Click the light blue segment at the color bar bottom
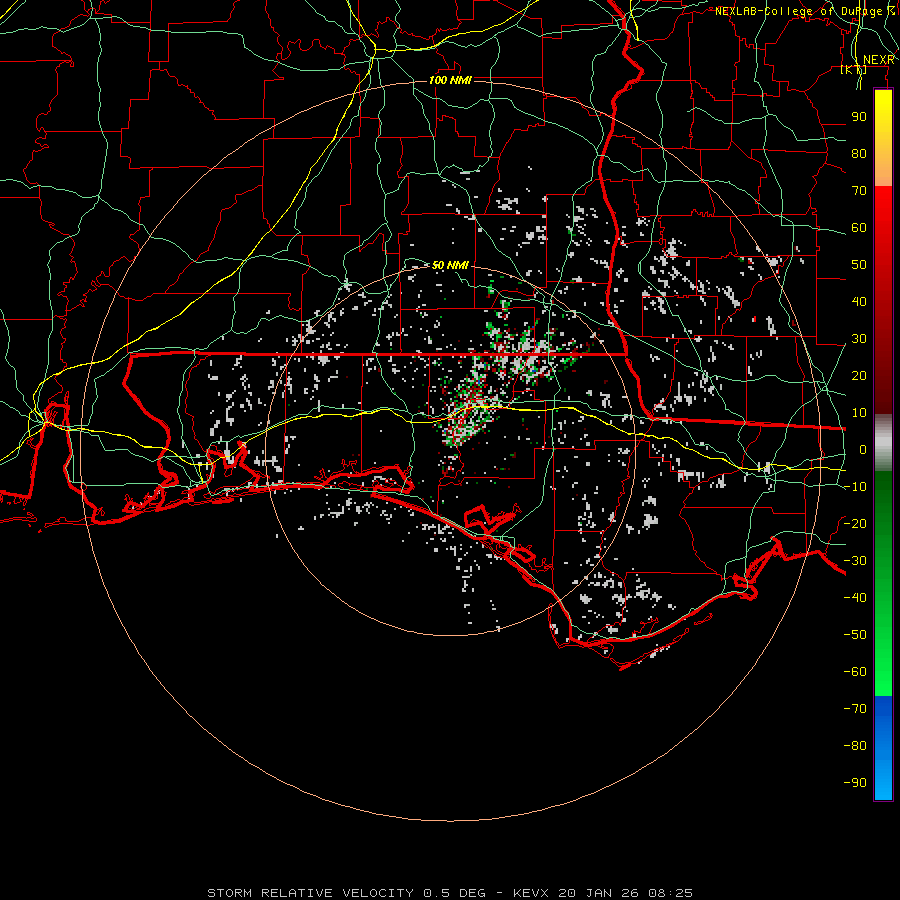This screenshot has height=900, width=900. [x=883, y=781]
